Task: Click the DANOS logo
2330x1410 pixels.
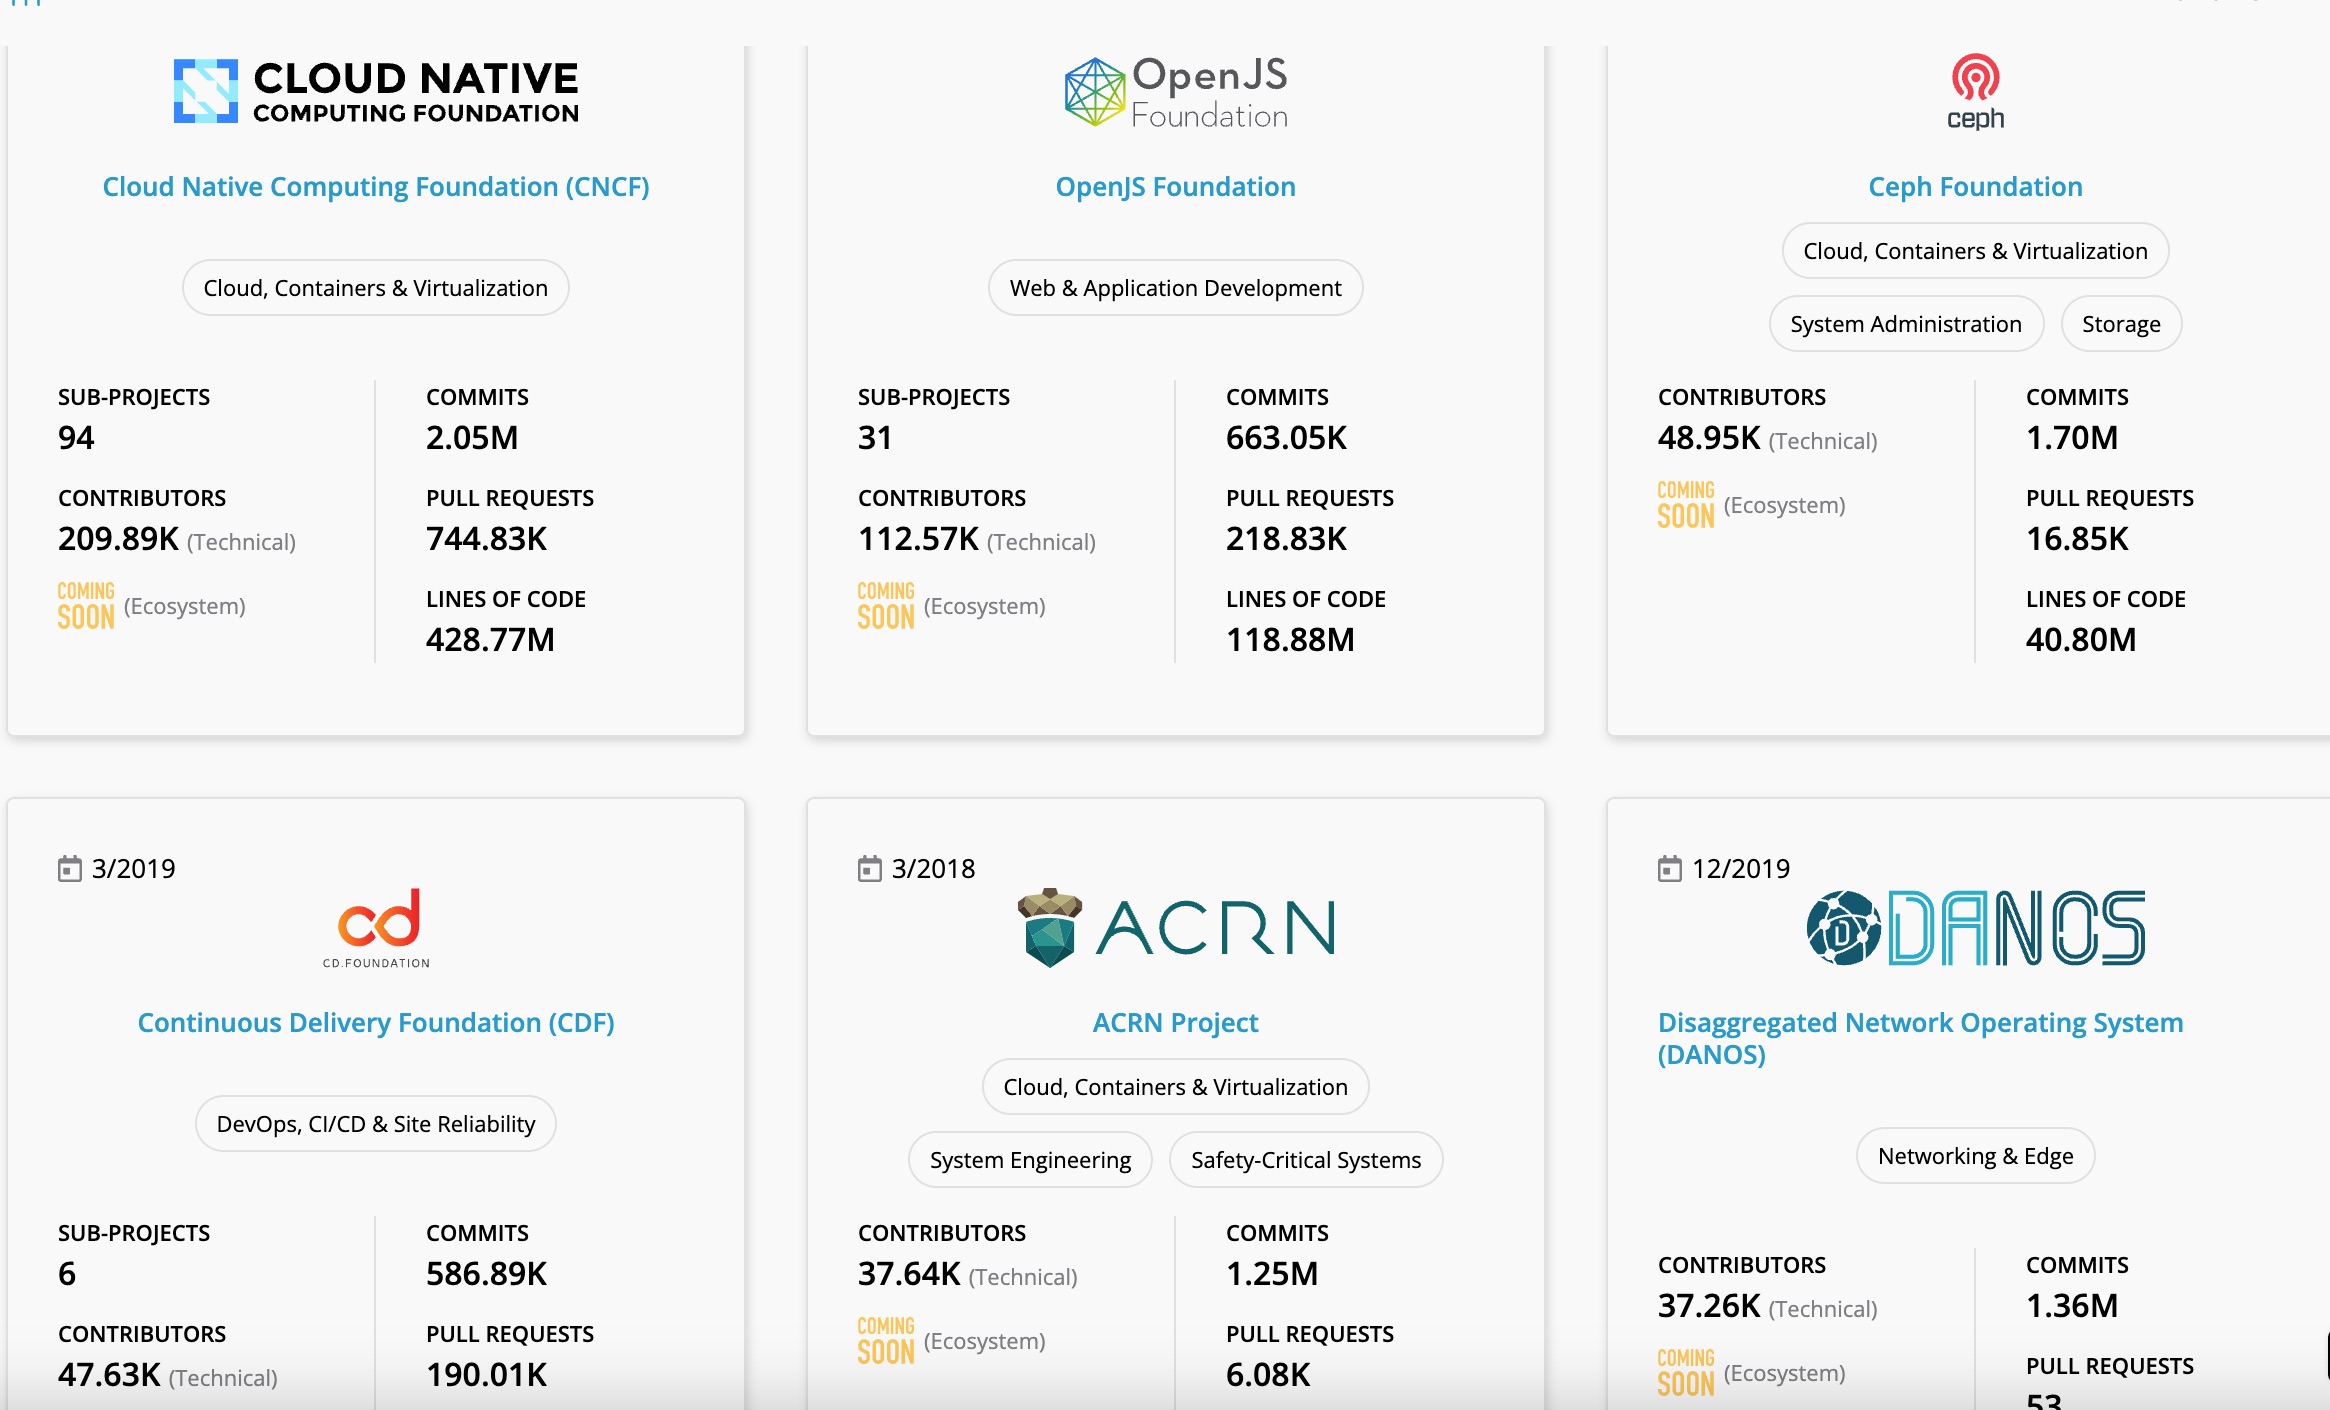Action: point(1975,928)
